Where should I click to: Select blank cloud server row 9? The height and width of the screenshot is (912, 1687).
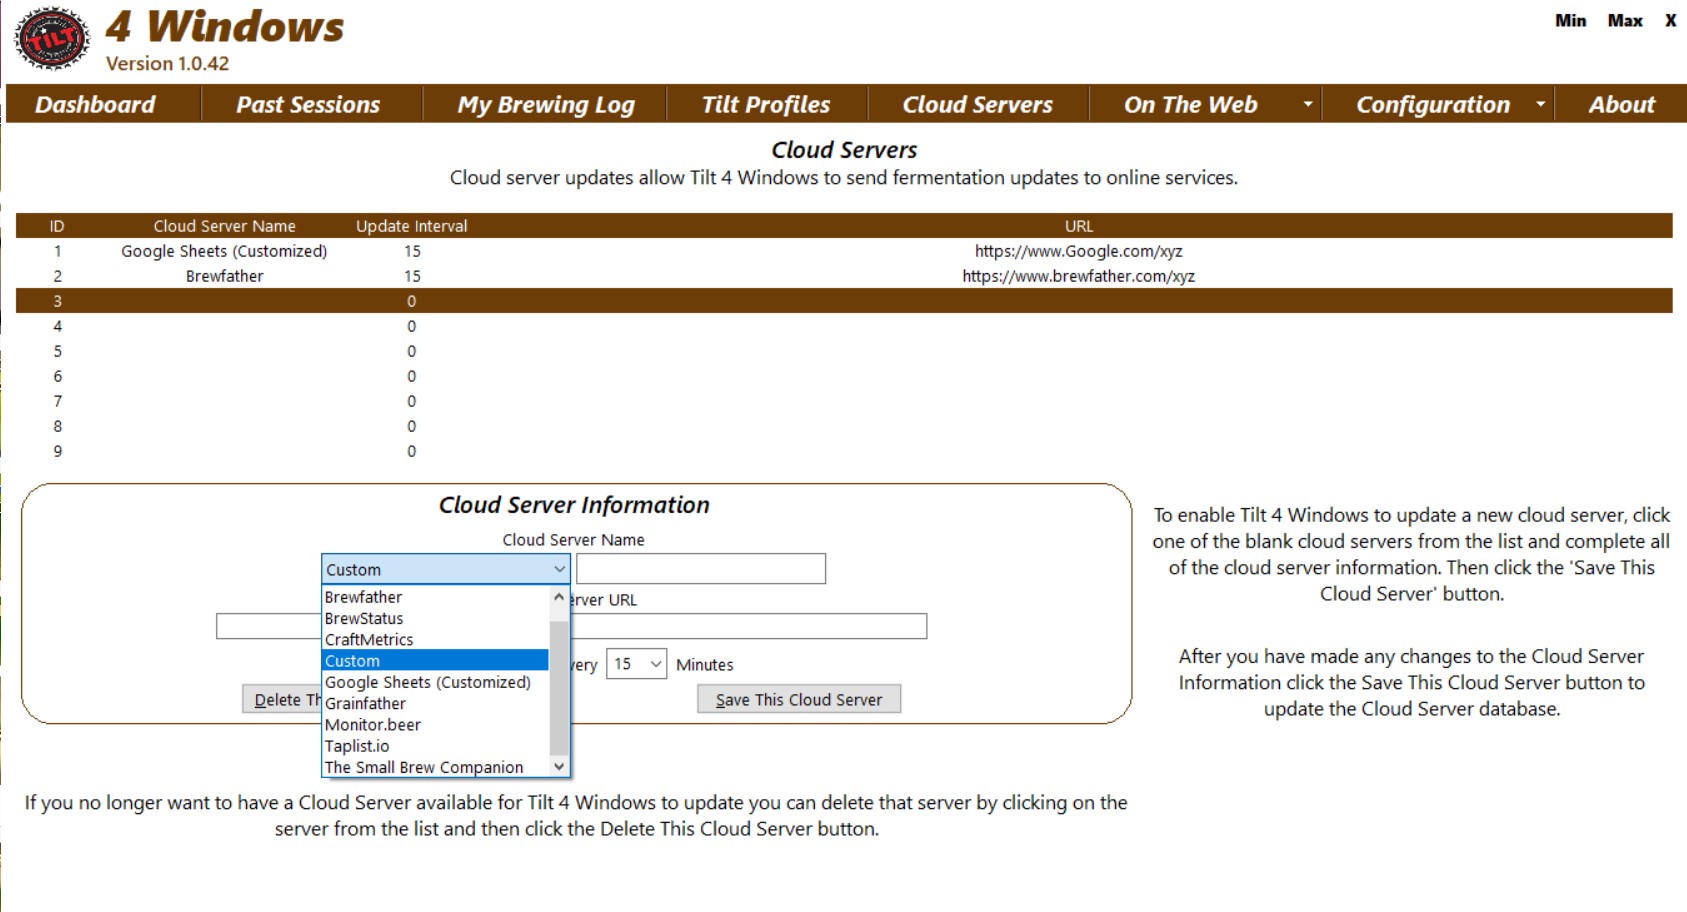coord(844,451)
